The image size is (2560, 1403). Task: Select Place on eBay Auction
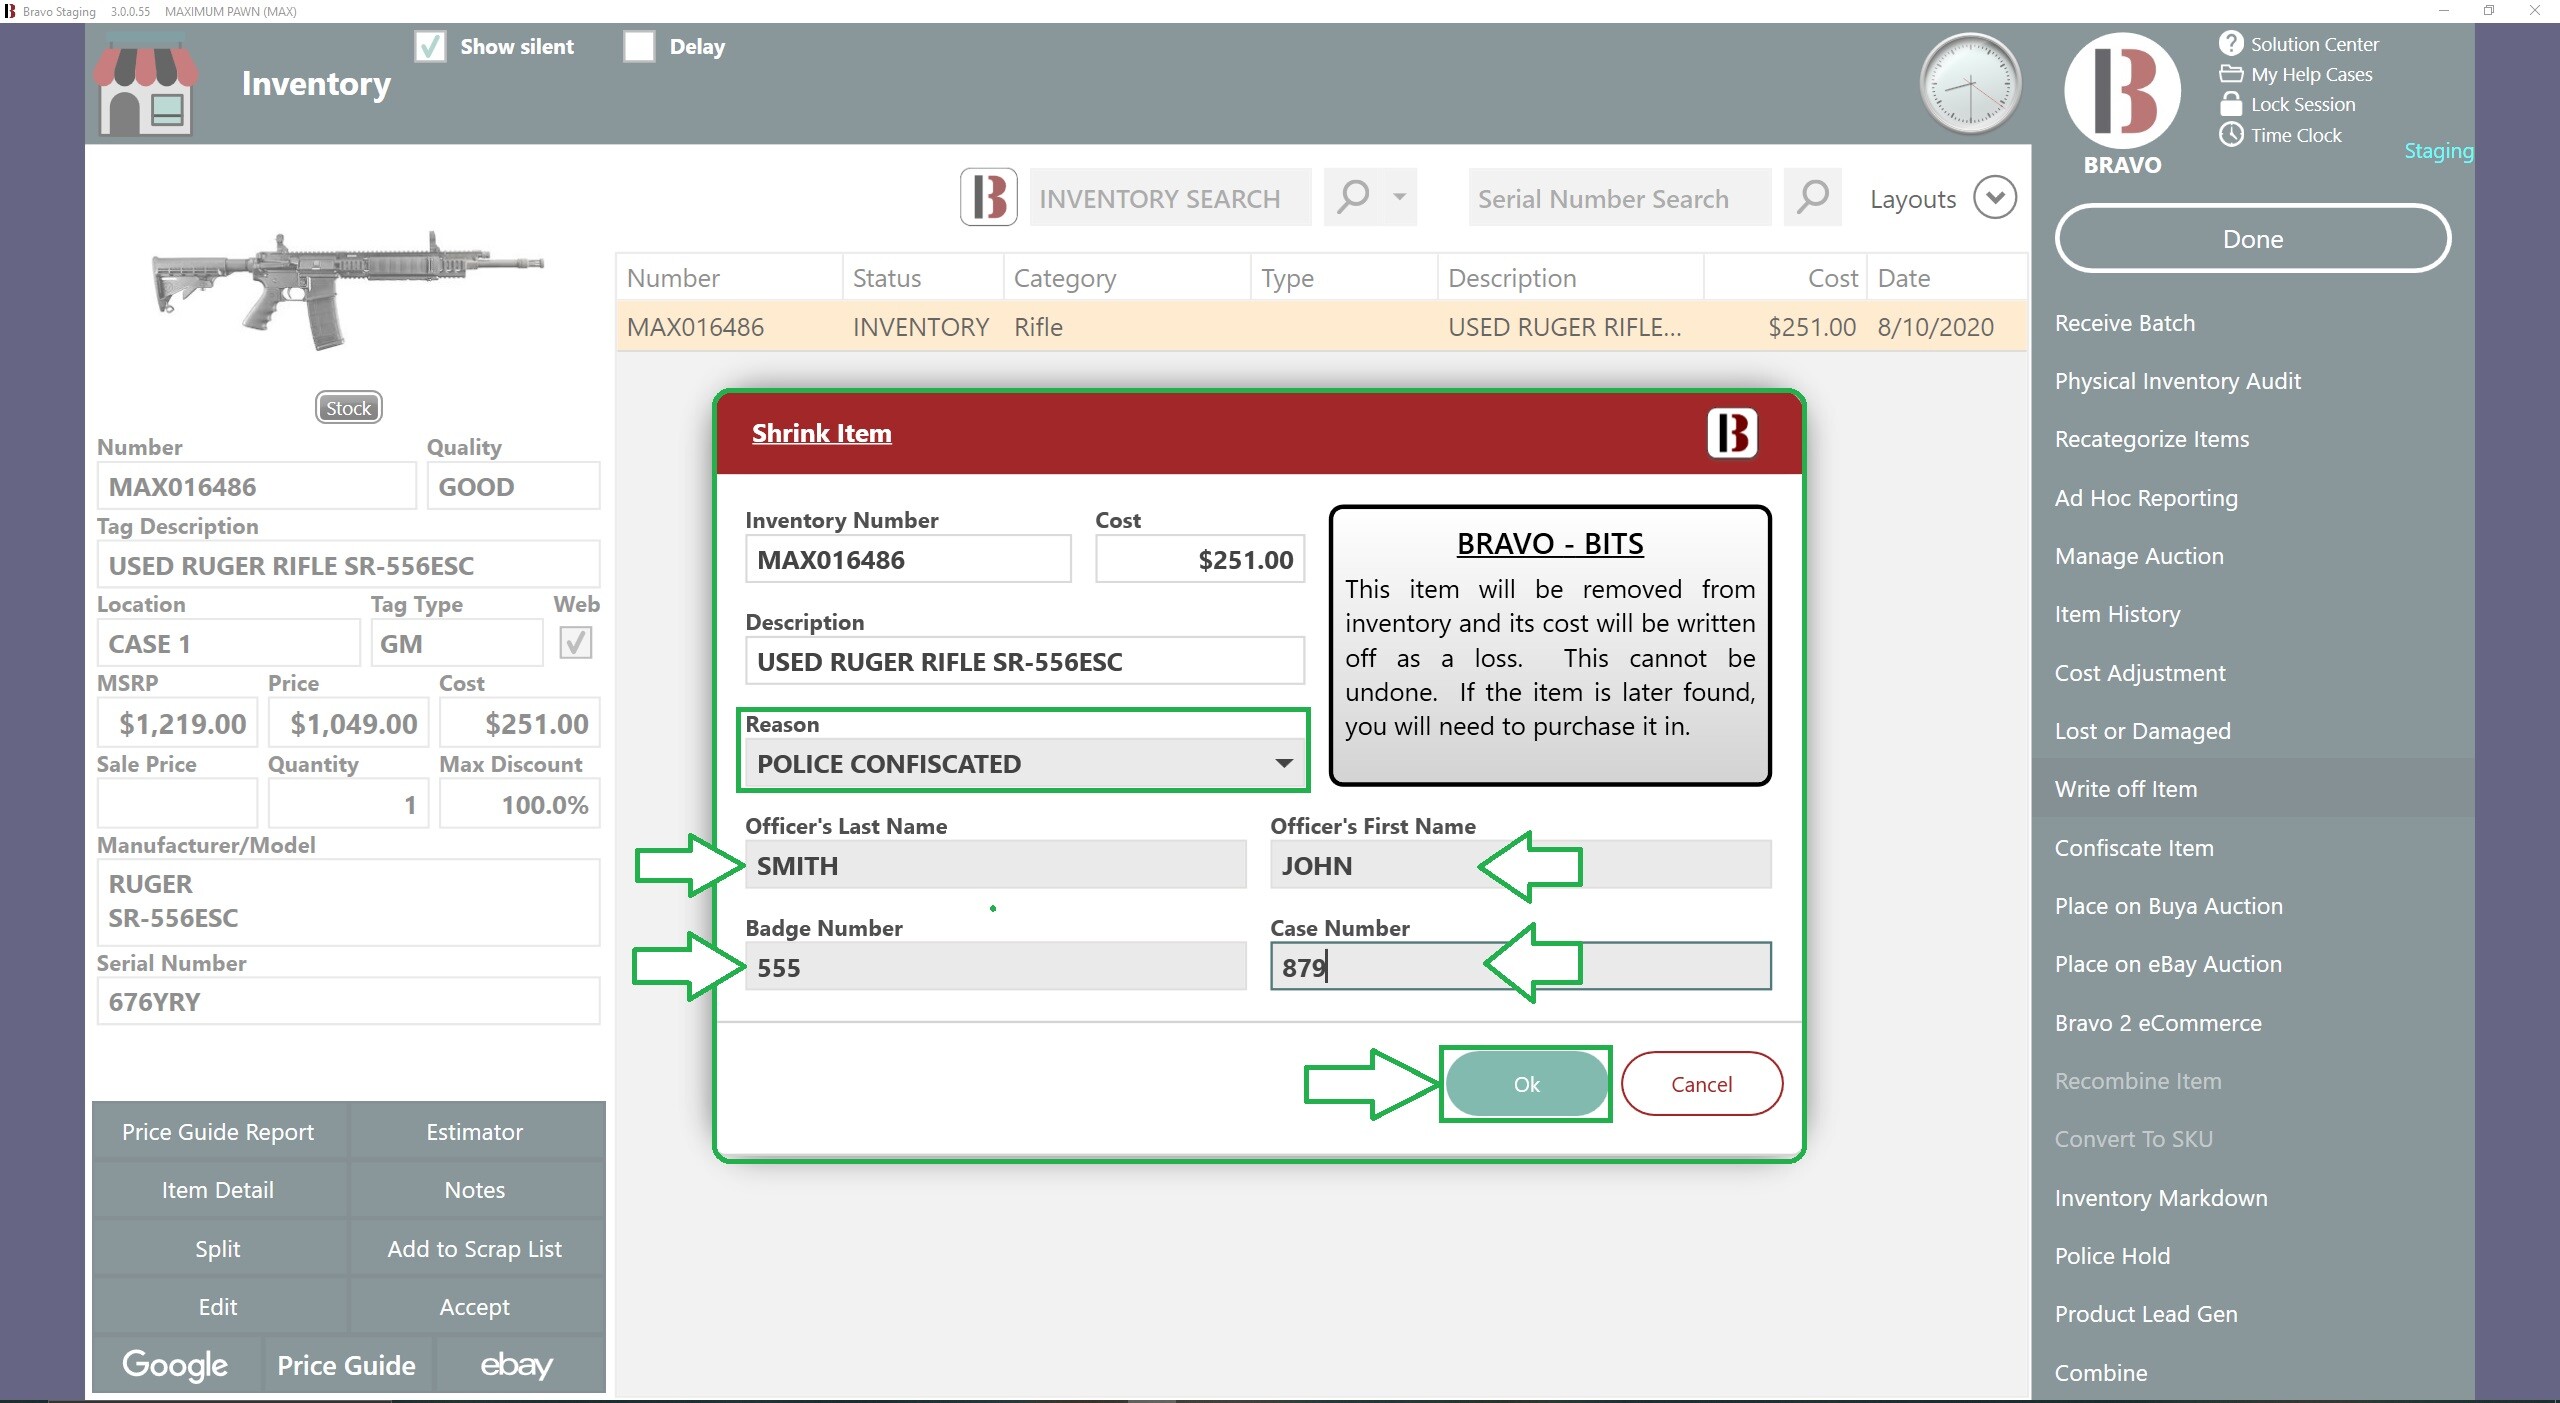point(2168,964)
